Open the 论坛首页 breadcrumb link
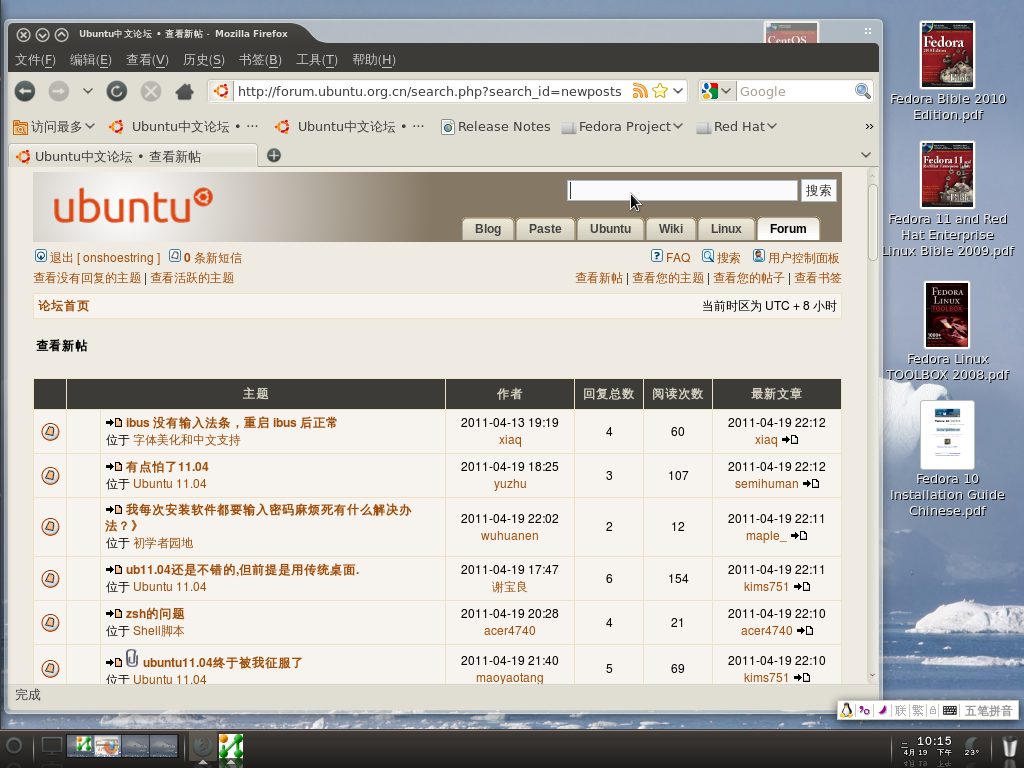This screenshot has width=1024, height=768. coord(63,306)
